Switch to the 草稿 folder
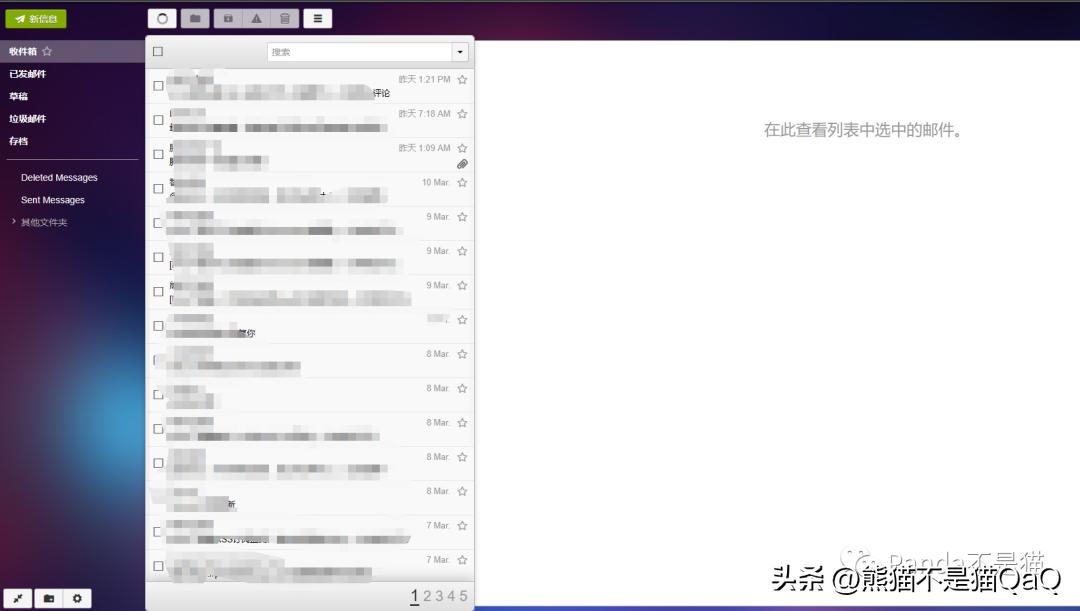1080x611 pixels. (17, 96)
